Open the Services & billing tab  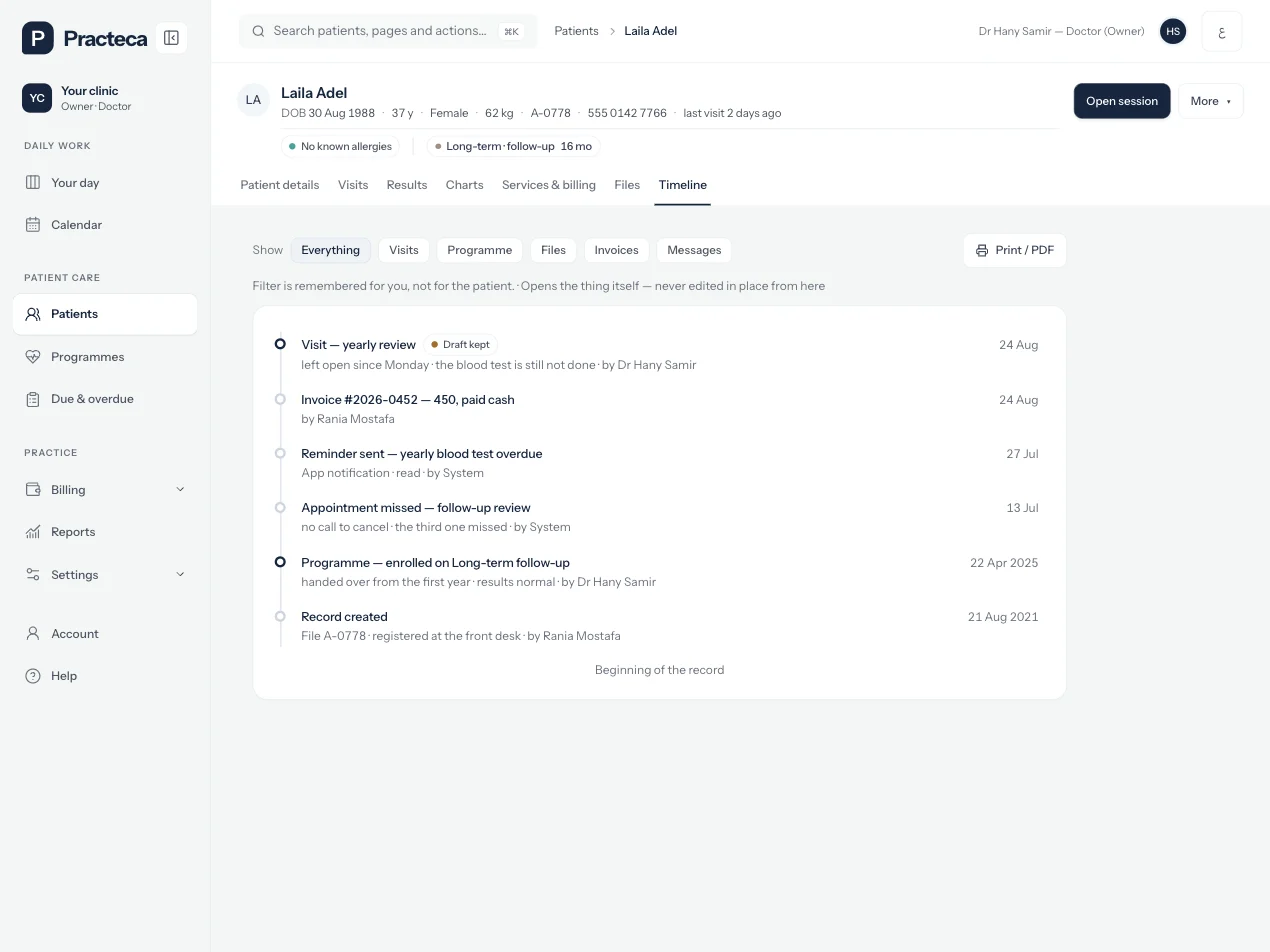[549, 185]
